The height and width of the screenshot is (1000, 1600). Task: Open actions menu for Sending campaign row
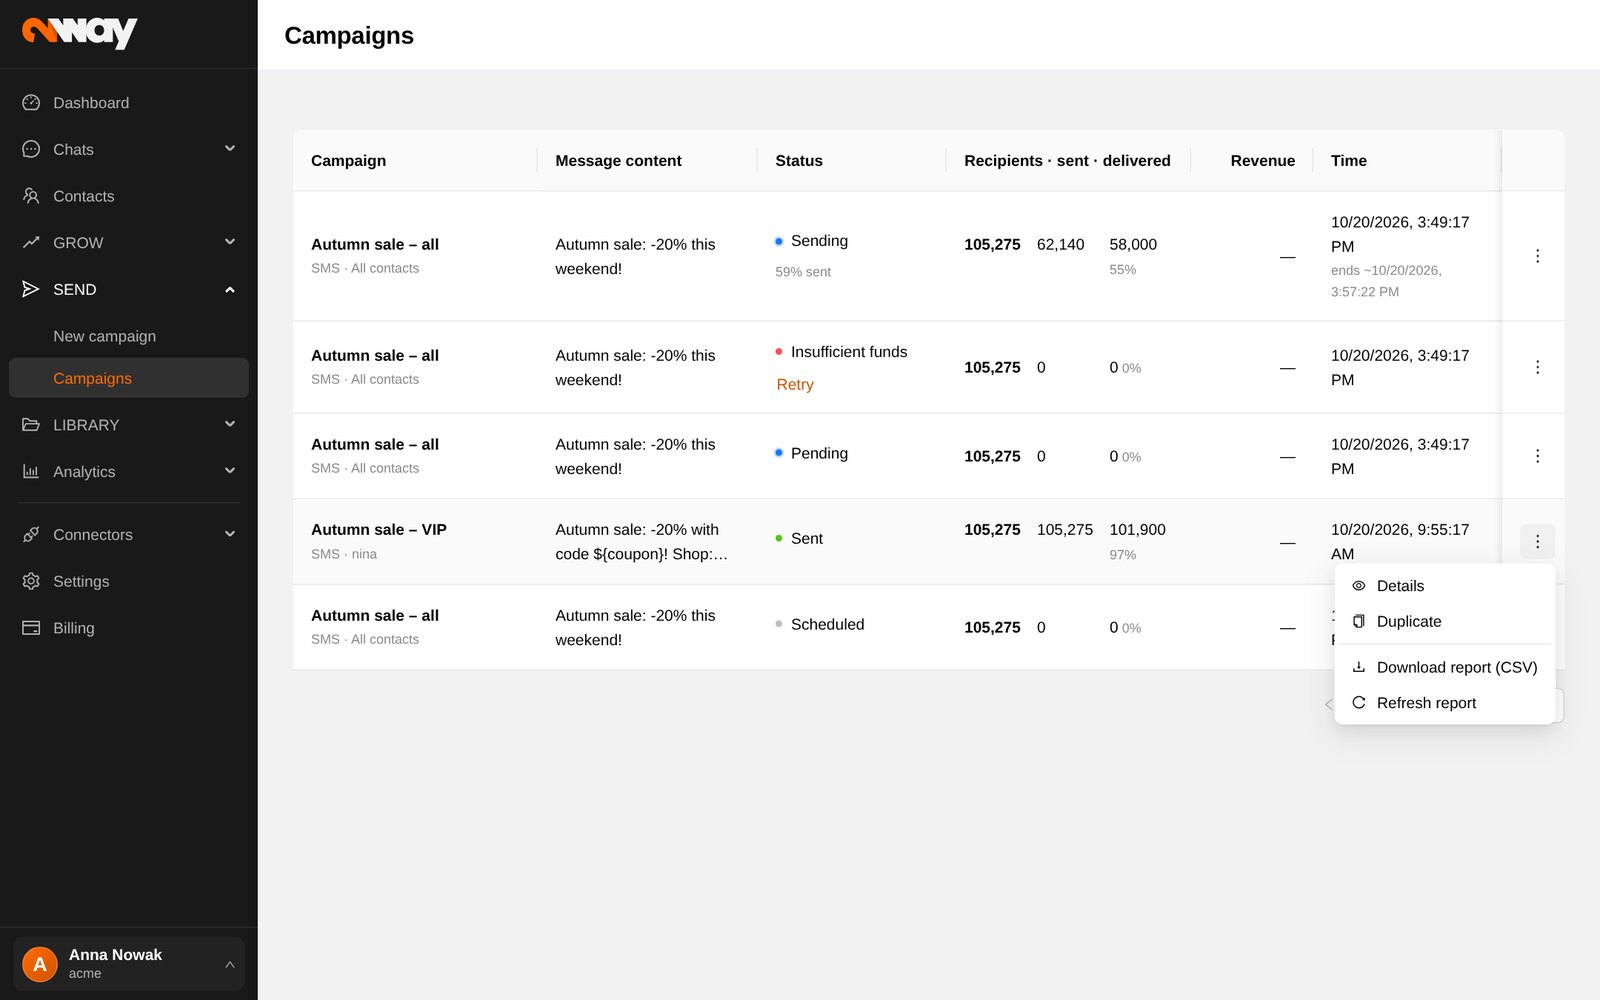1537,256
